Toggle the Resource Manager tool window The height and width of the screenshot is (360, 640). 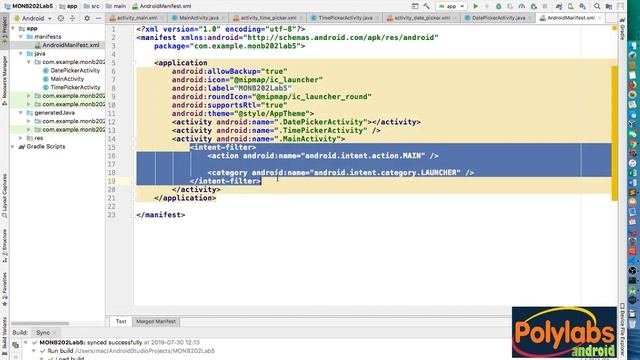pos(4,81)
